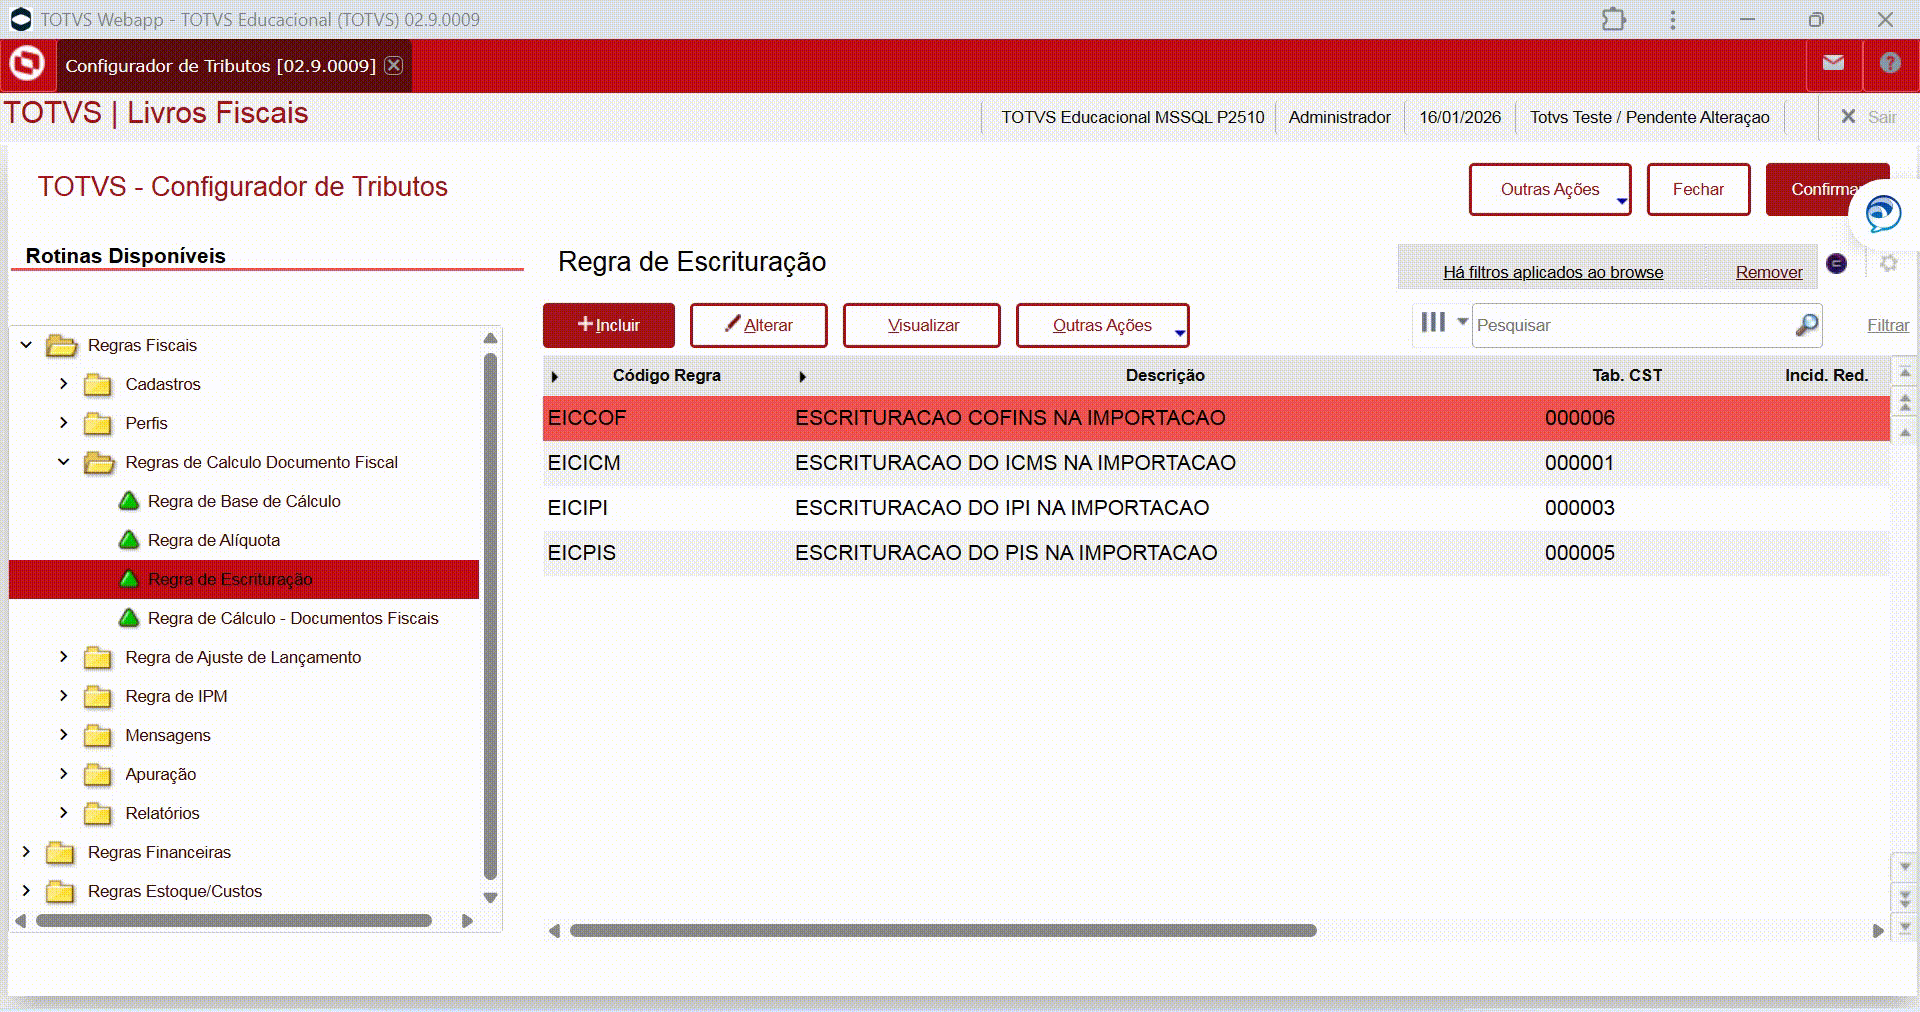Click the Mensagens folder icon

click(x=98, y=735)
